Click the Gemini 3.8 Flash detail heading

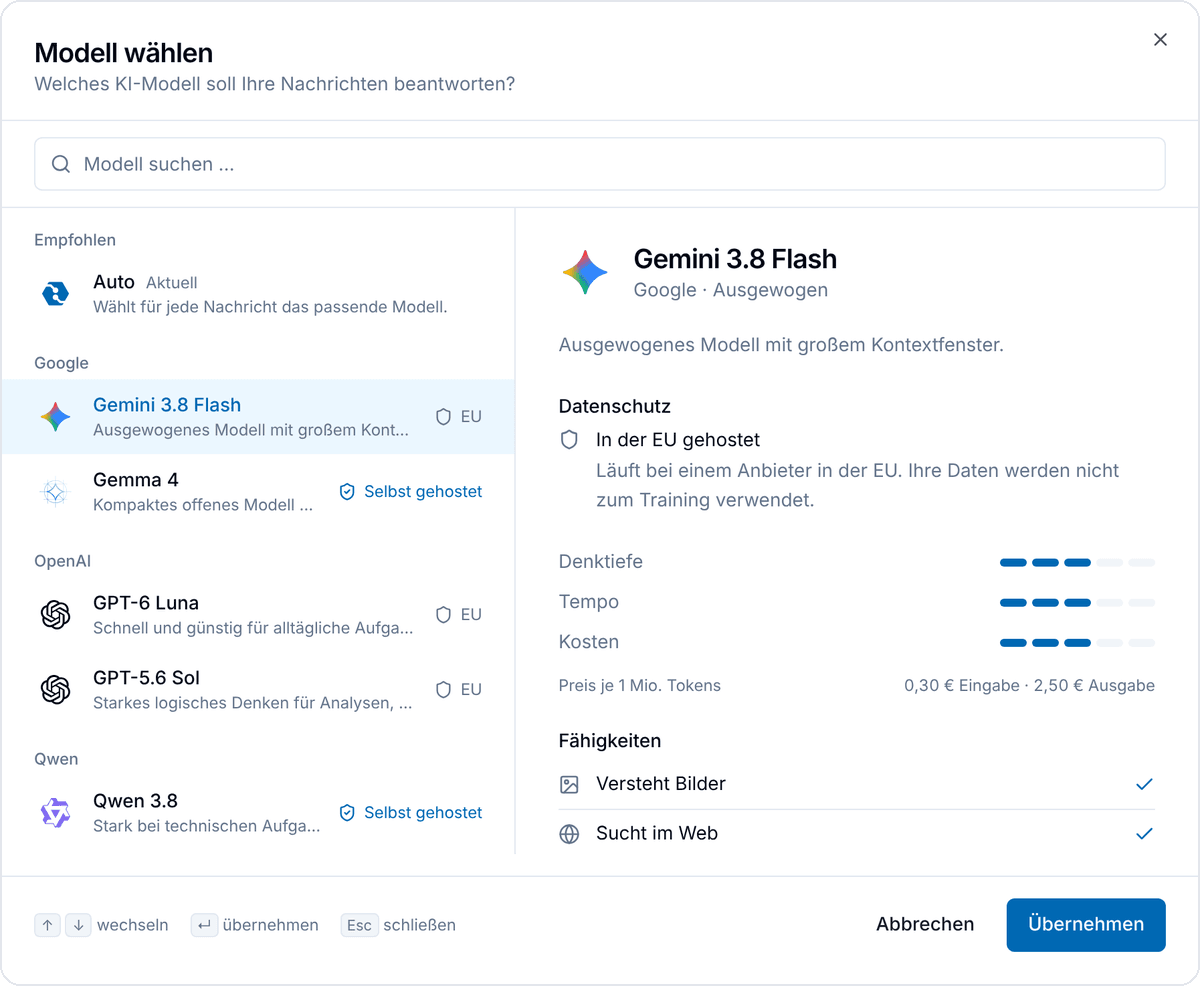click(735, 259)
